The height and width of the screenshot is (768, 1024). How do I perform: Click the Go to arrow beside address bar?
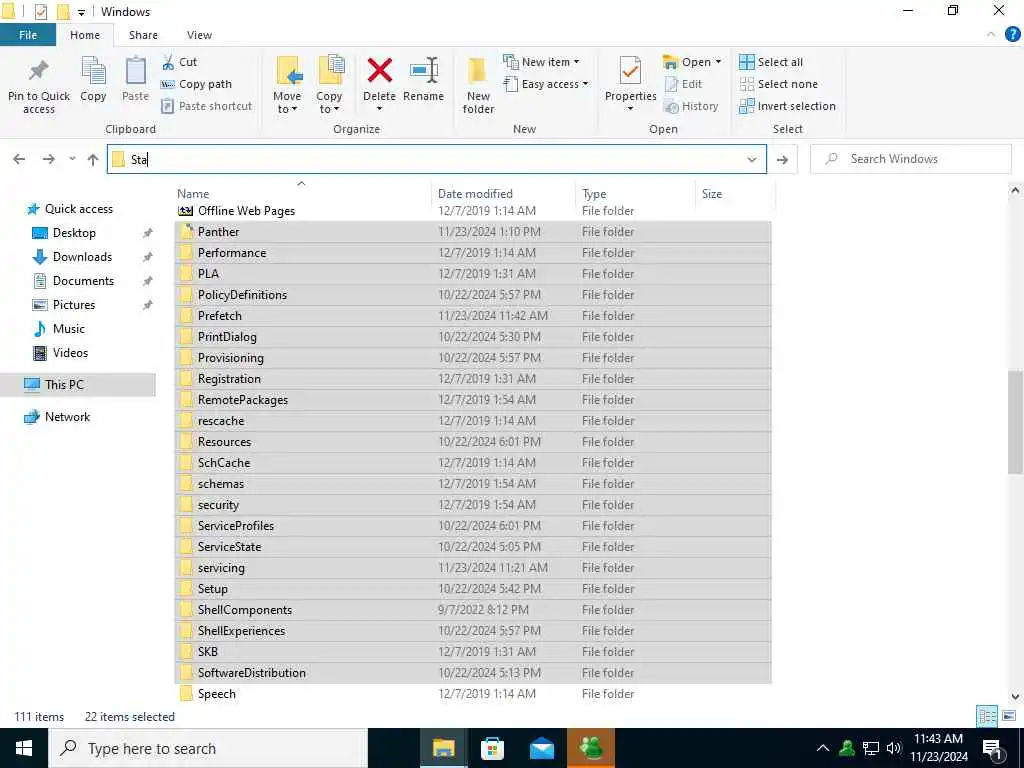click(x=782, y=159)
